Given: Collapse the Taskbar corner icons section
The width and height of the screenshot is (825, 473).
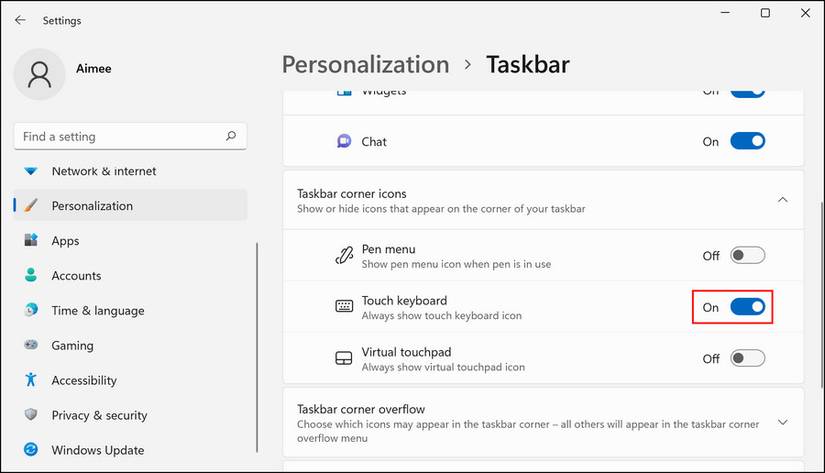Looking at the screenshot, I should [783, 199].
